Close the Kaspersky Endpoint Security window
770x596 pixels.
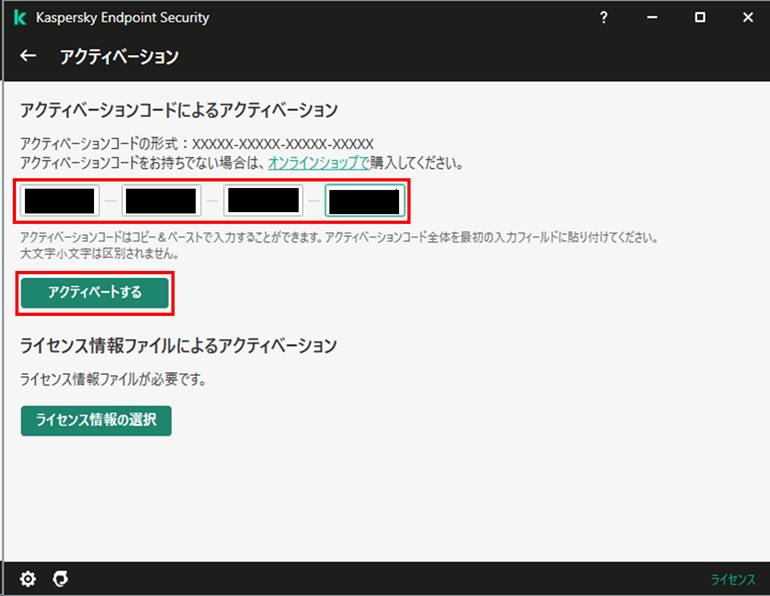pyautogui.click(x=747, y=18)
